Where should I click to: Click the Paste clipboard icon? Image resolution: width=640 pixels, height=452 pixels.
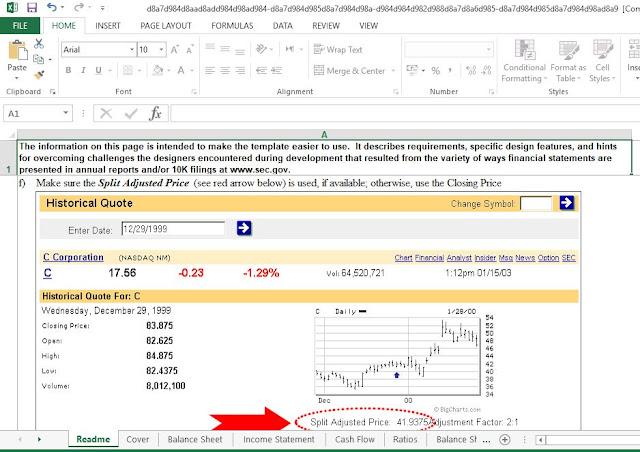[x=18, y=51]
